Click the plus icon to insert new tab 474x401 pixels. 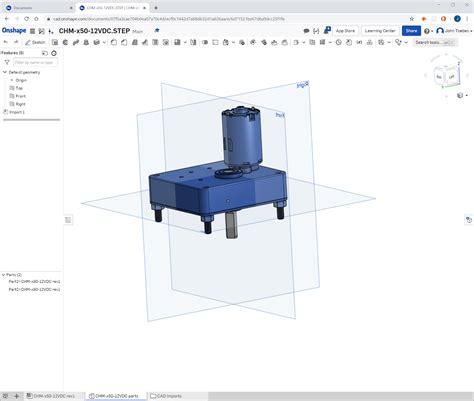point(16,396)
